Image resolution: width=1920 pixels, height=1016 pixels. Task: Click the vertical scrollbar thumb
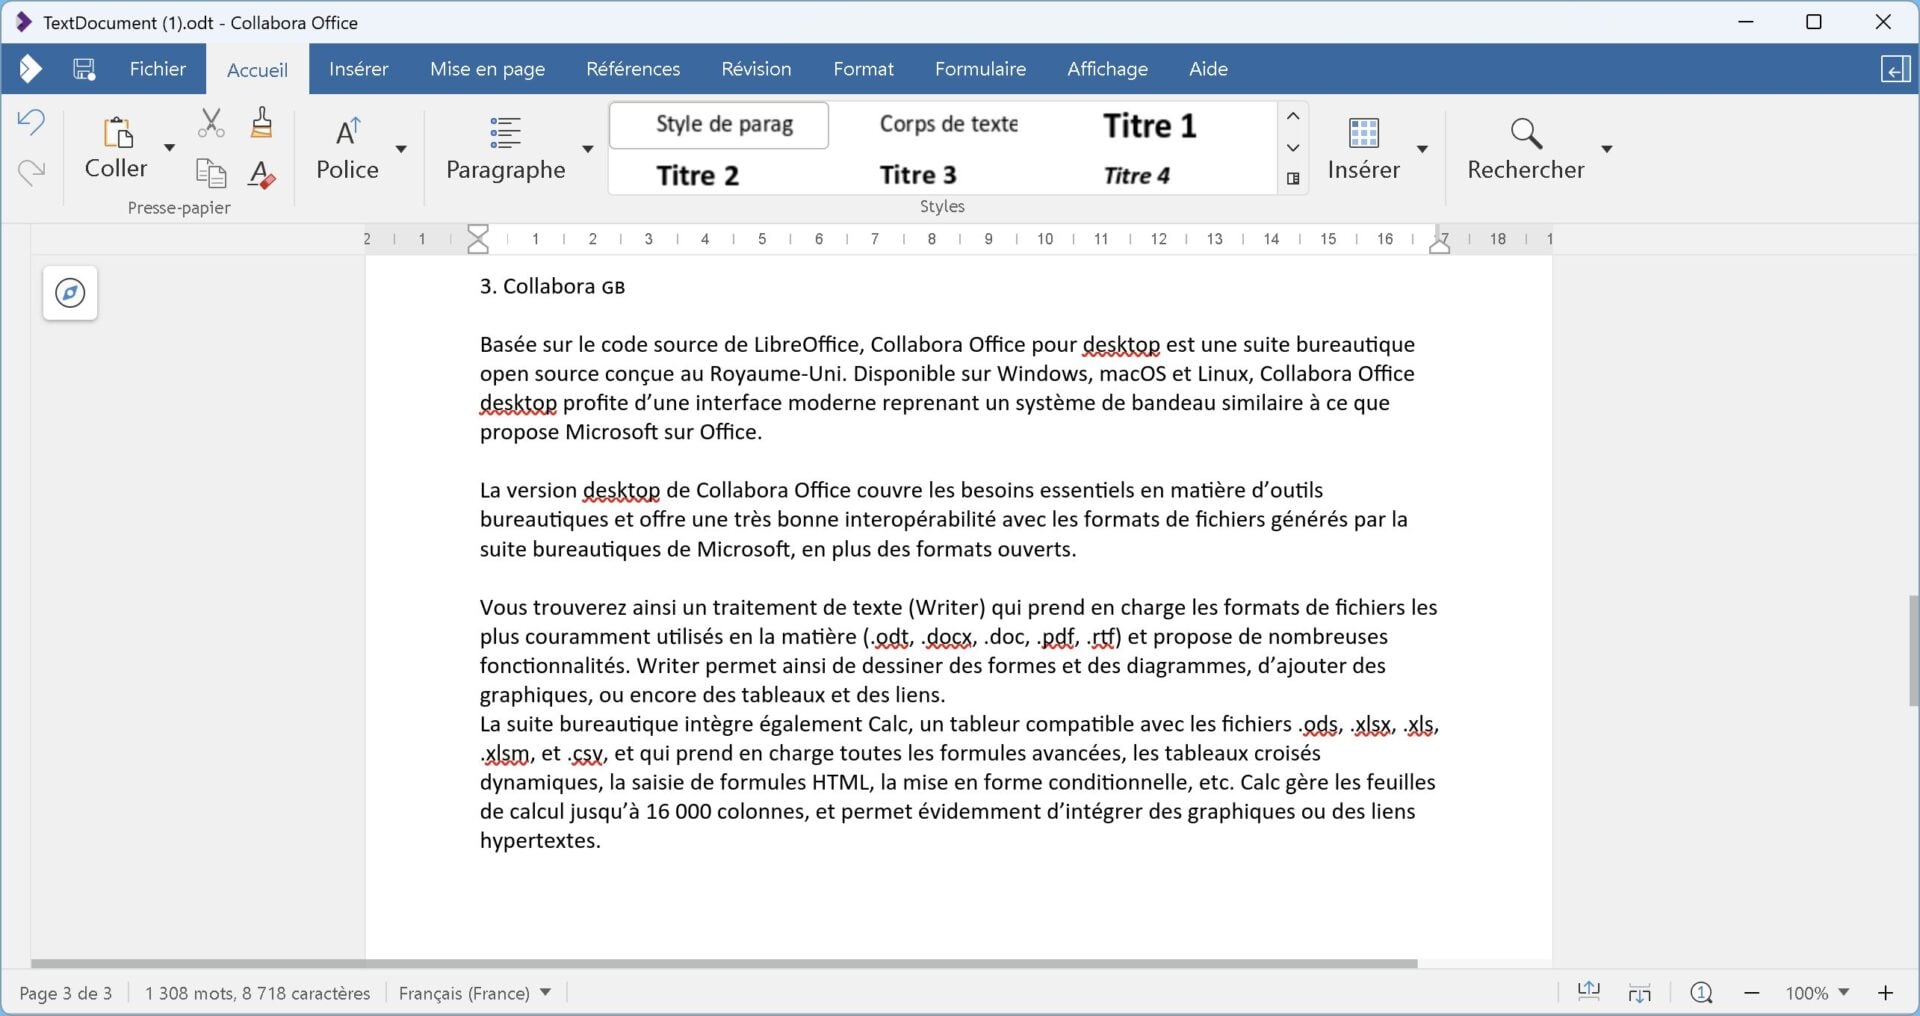[1913, 651]
